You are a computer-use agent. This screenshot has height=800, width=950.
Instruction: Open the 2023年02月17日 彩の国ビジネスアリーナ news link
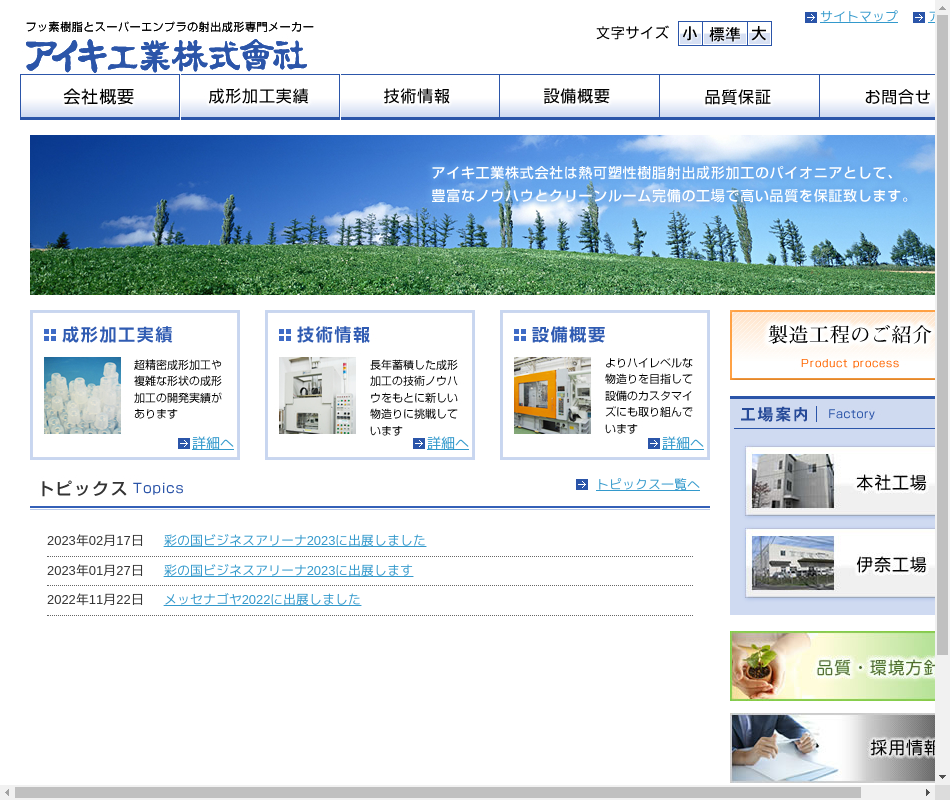[x=294, y=540]
